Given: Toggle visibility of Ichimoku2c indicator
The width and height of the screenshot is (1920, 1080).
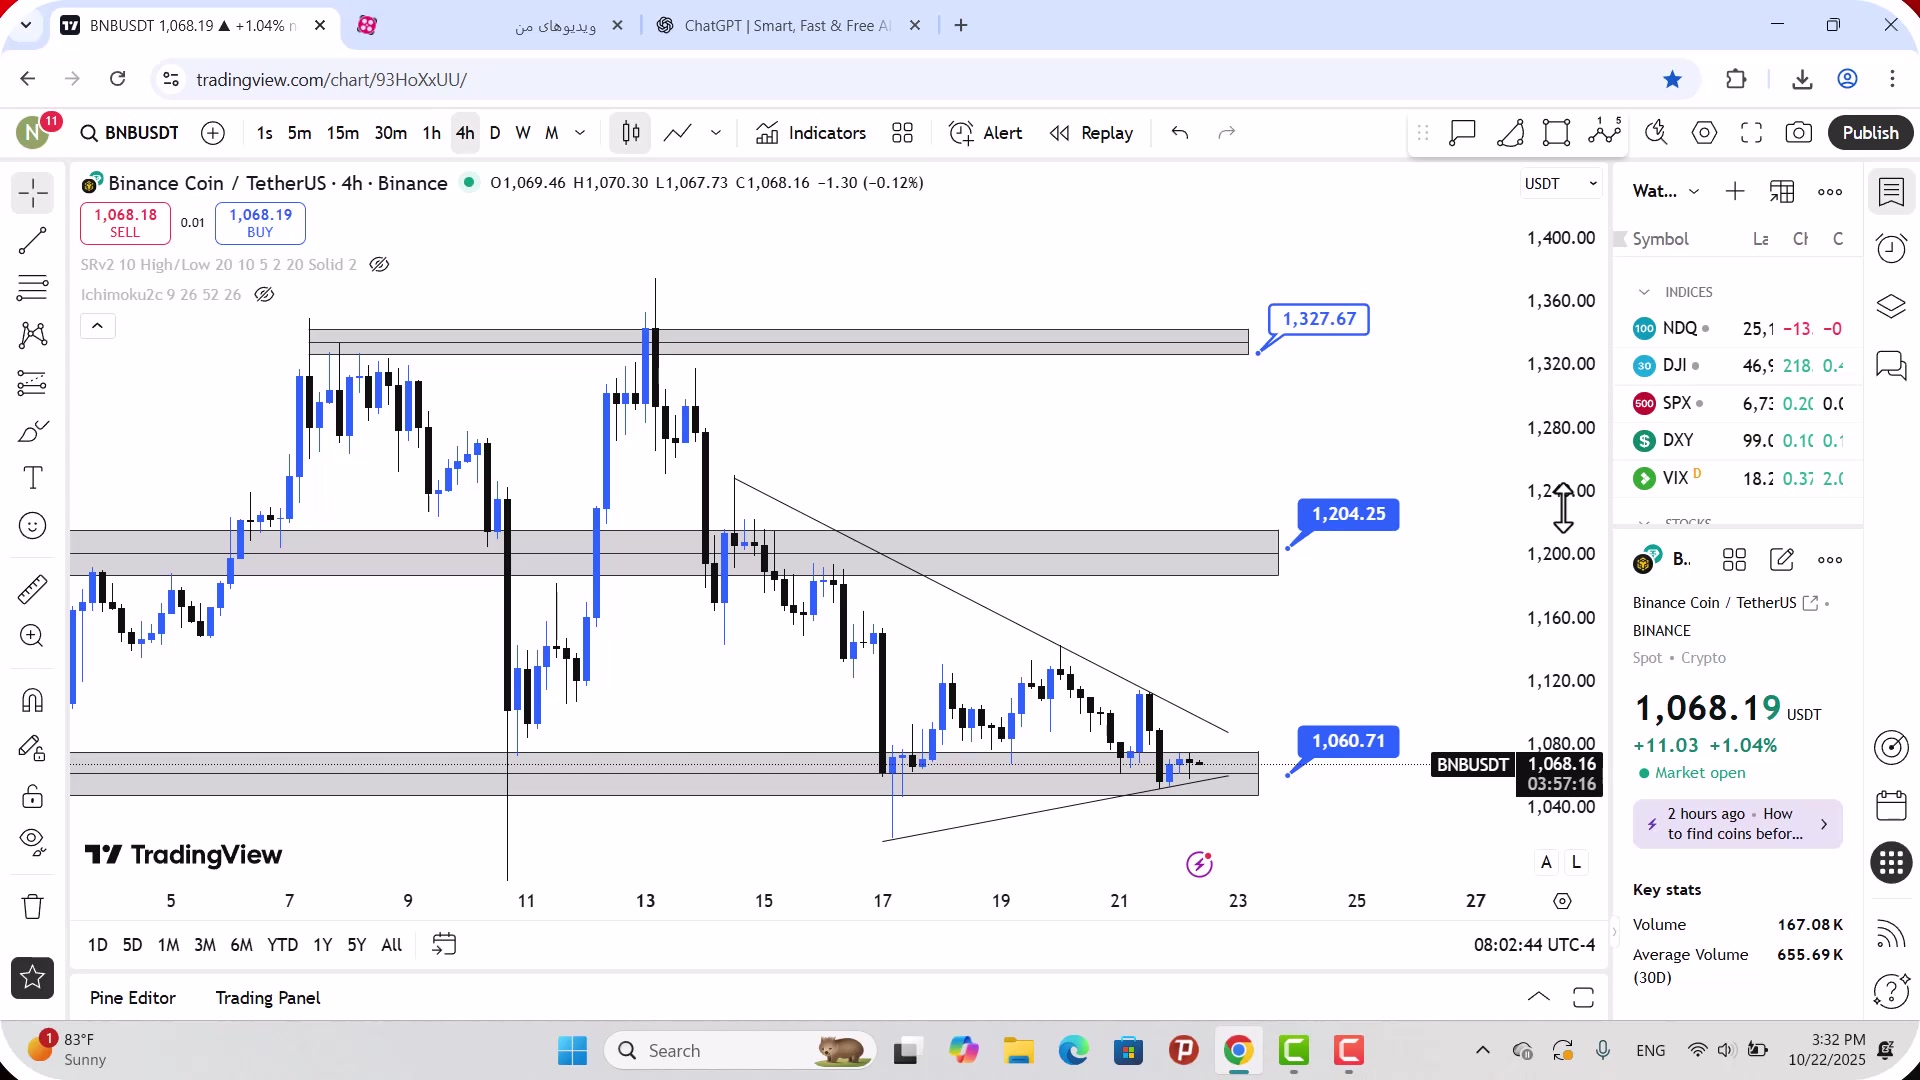Looking at the screenshot, I should (264, 295).
